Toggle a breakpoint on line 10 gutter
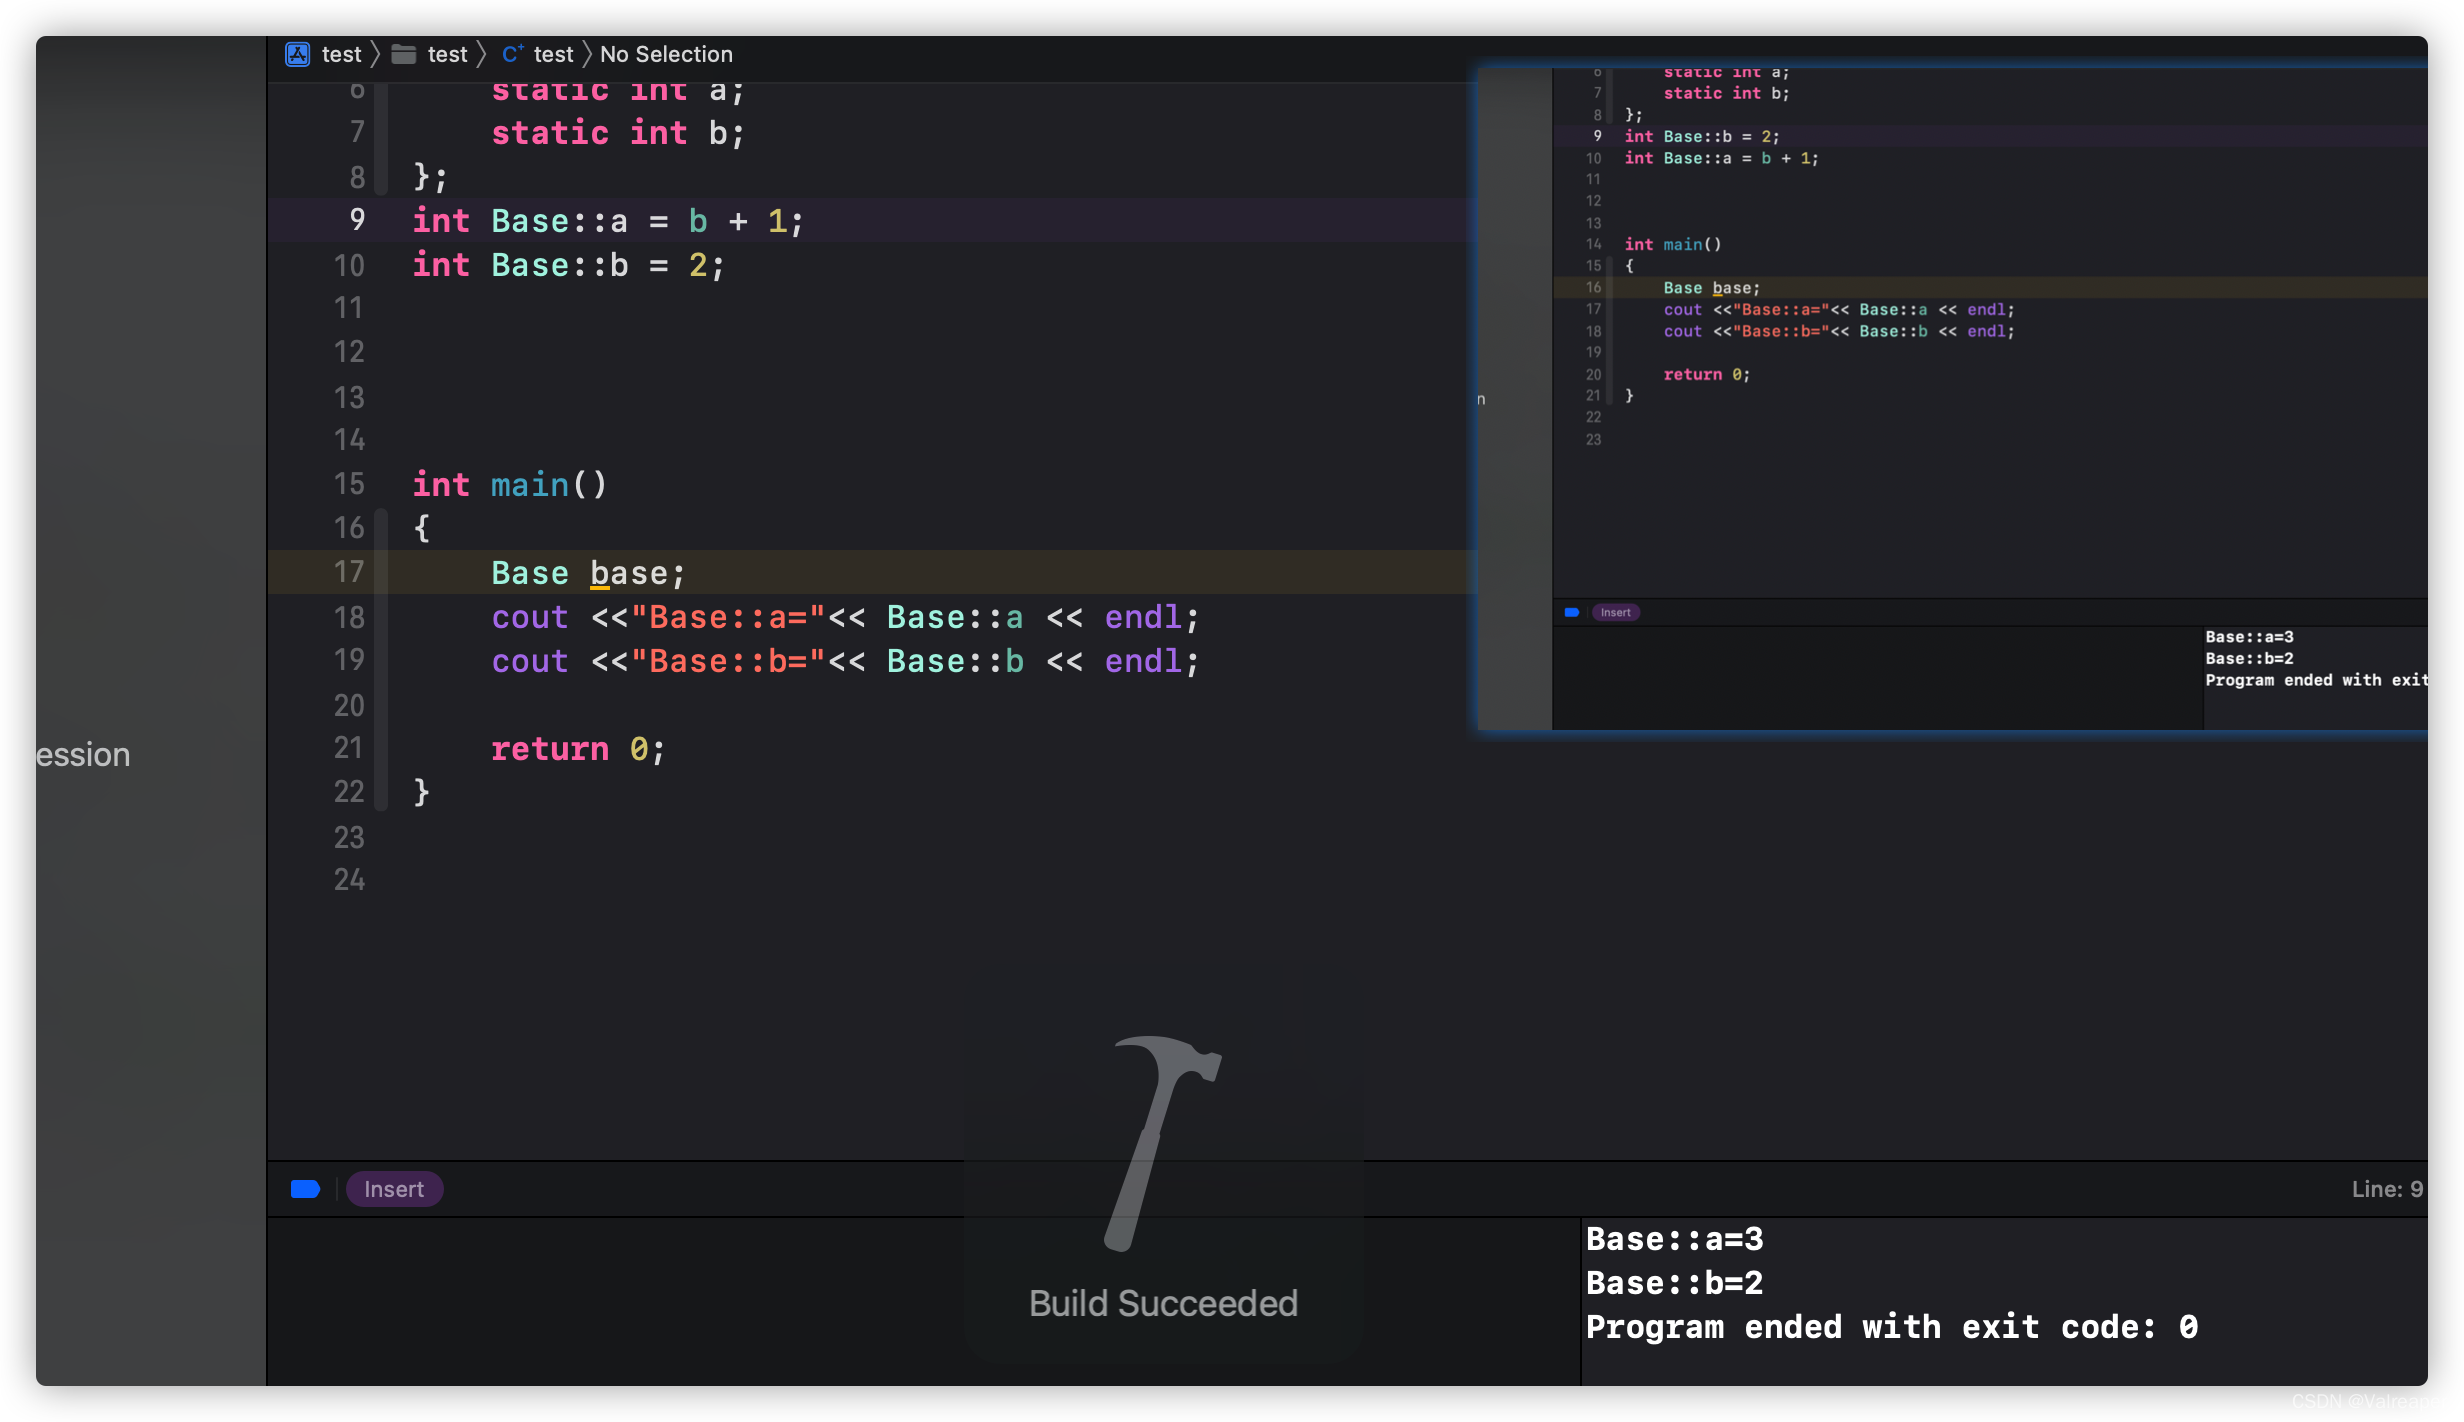The height and width of the screenshot is (1422, 2464). coord(349,265)
